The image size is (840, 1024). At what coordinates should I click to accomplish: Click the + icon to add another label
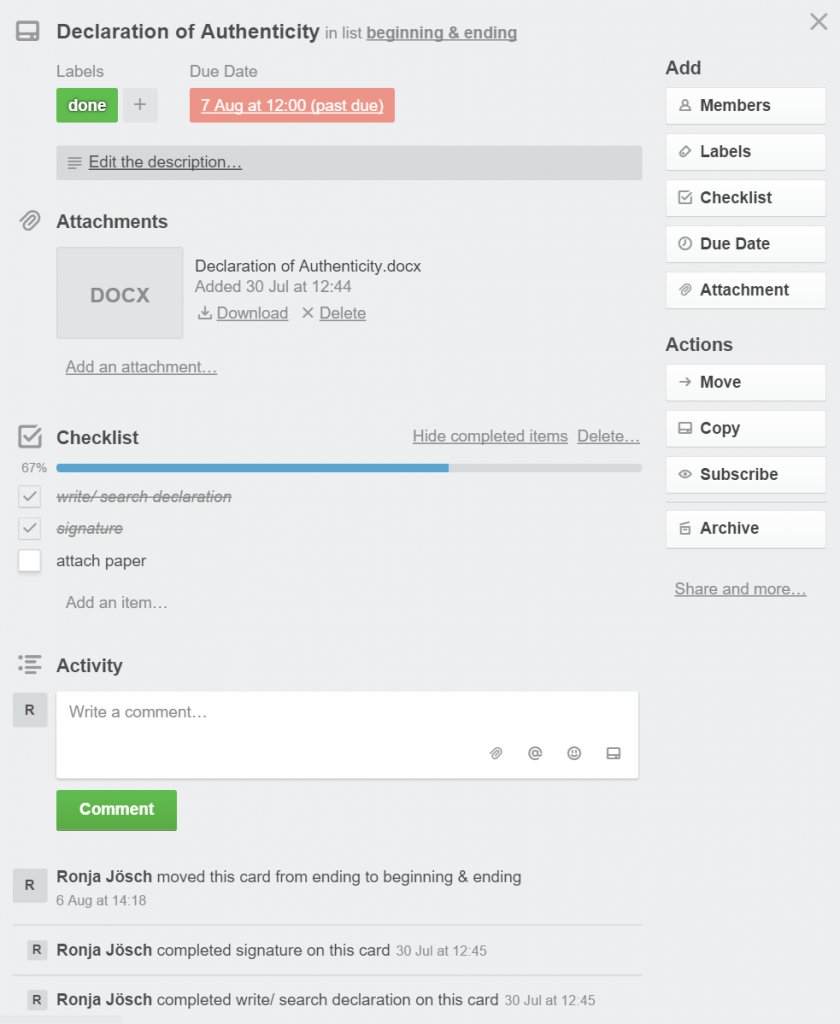point(140,104)
